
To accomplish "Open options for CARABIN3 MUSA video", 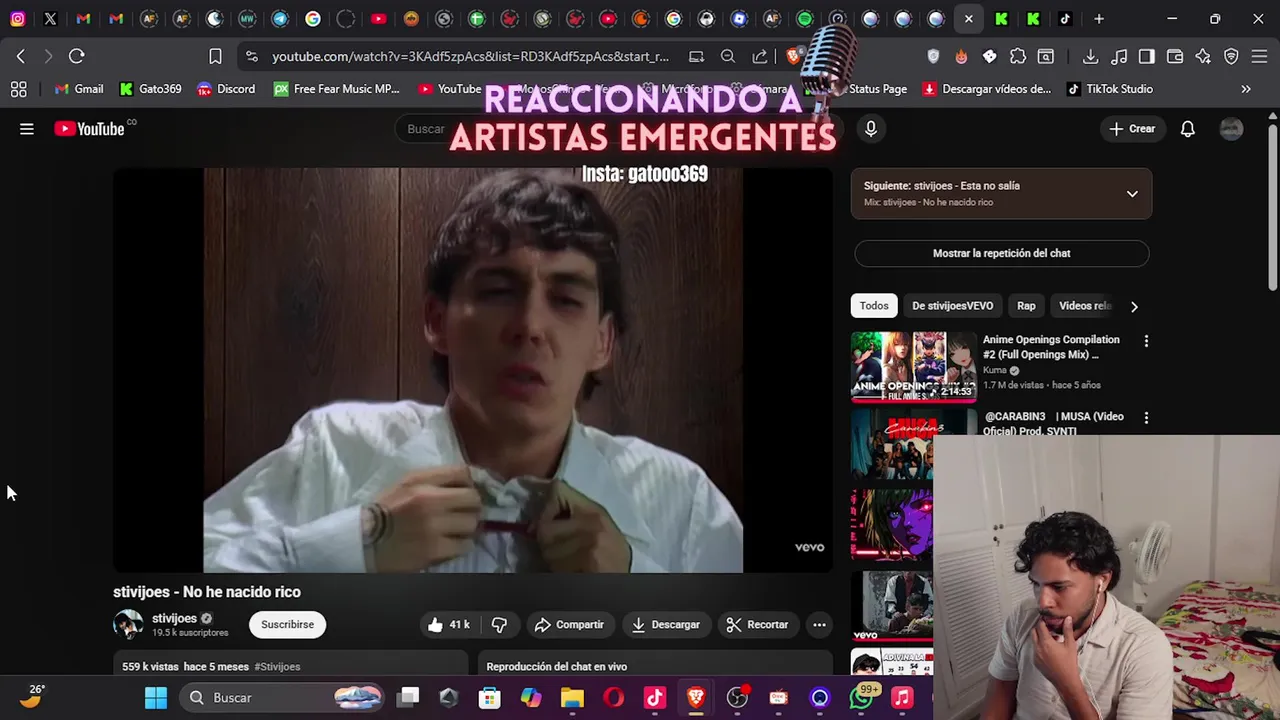I will 1146,418.
